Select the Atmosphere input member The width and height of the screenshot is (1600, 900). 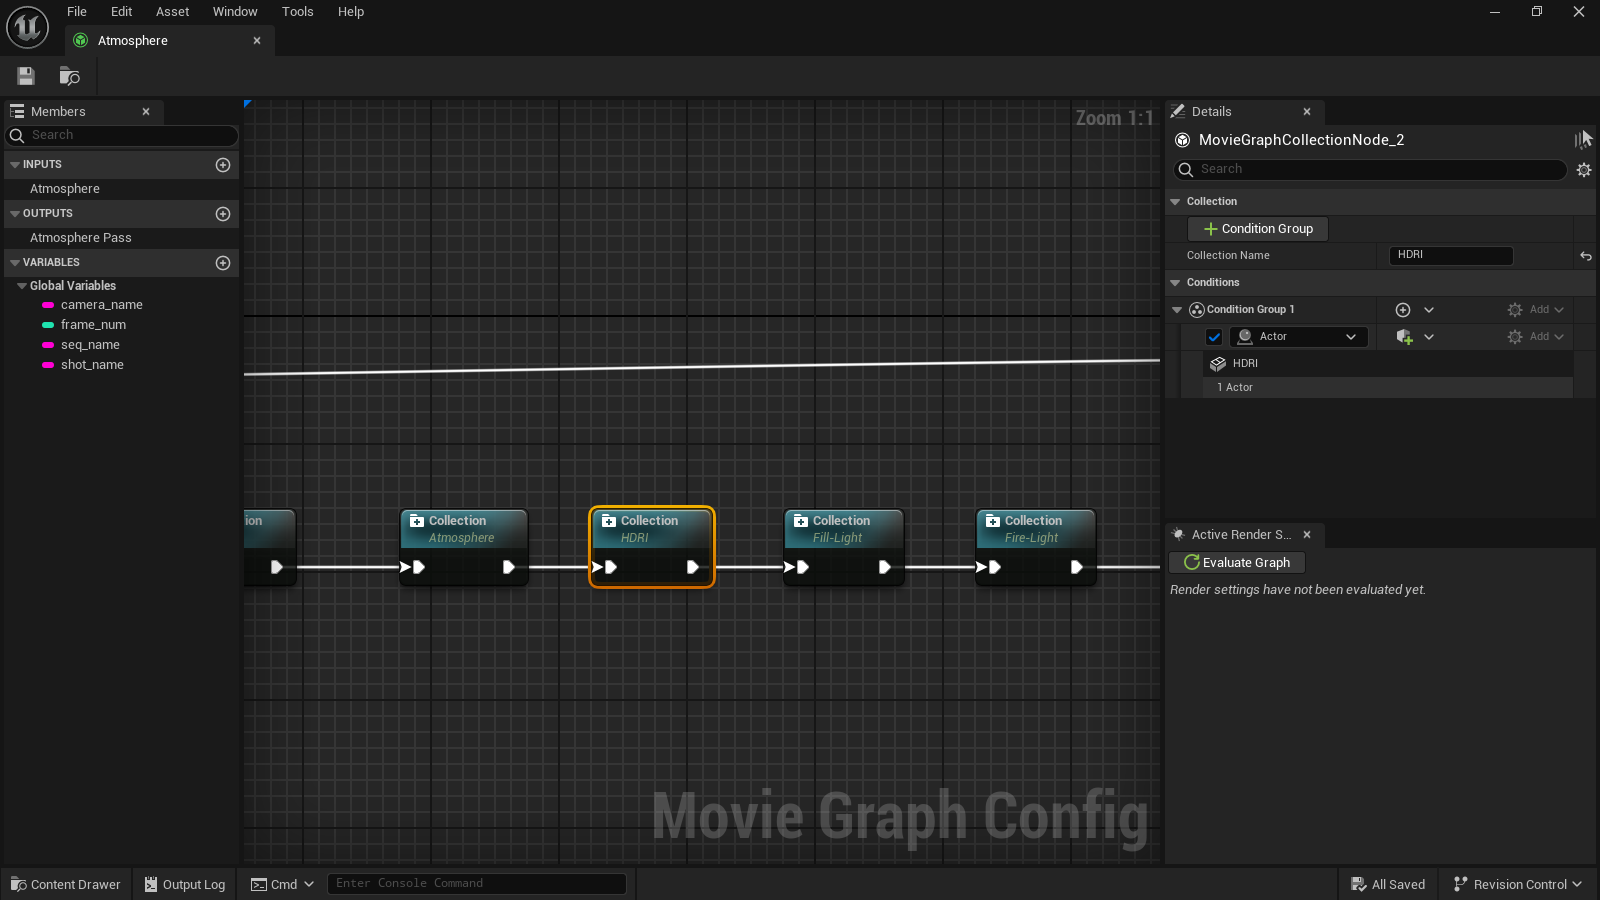pyautogui.click(x=65, y=189)
